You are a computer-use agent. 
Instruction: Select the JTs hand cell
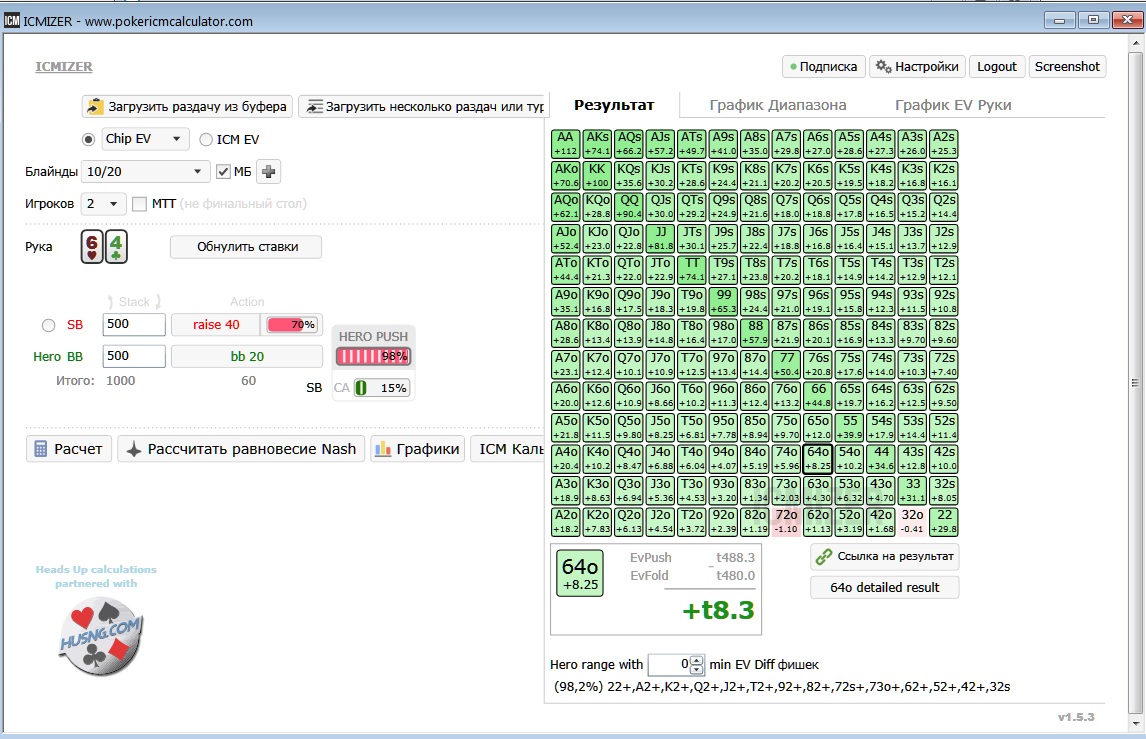tap(692, 238)
